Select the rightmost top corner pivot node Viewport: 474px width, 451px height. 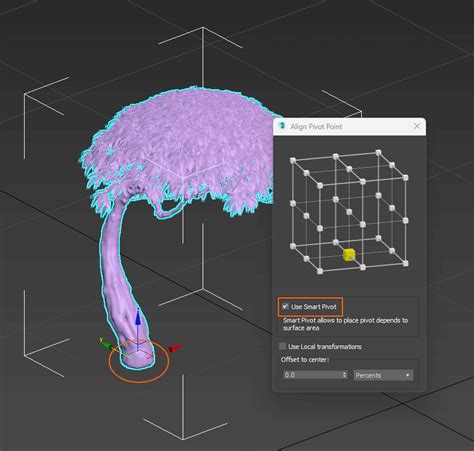(405, 178)
